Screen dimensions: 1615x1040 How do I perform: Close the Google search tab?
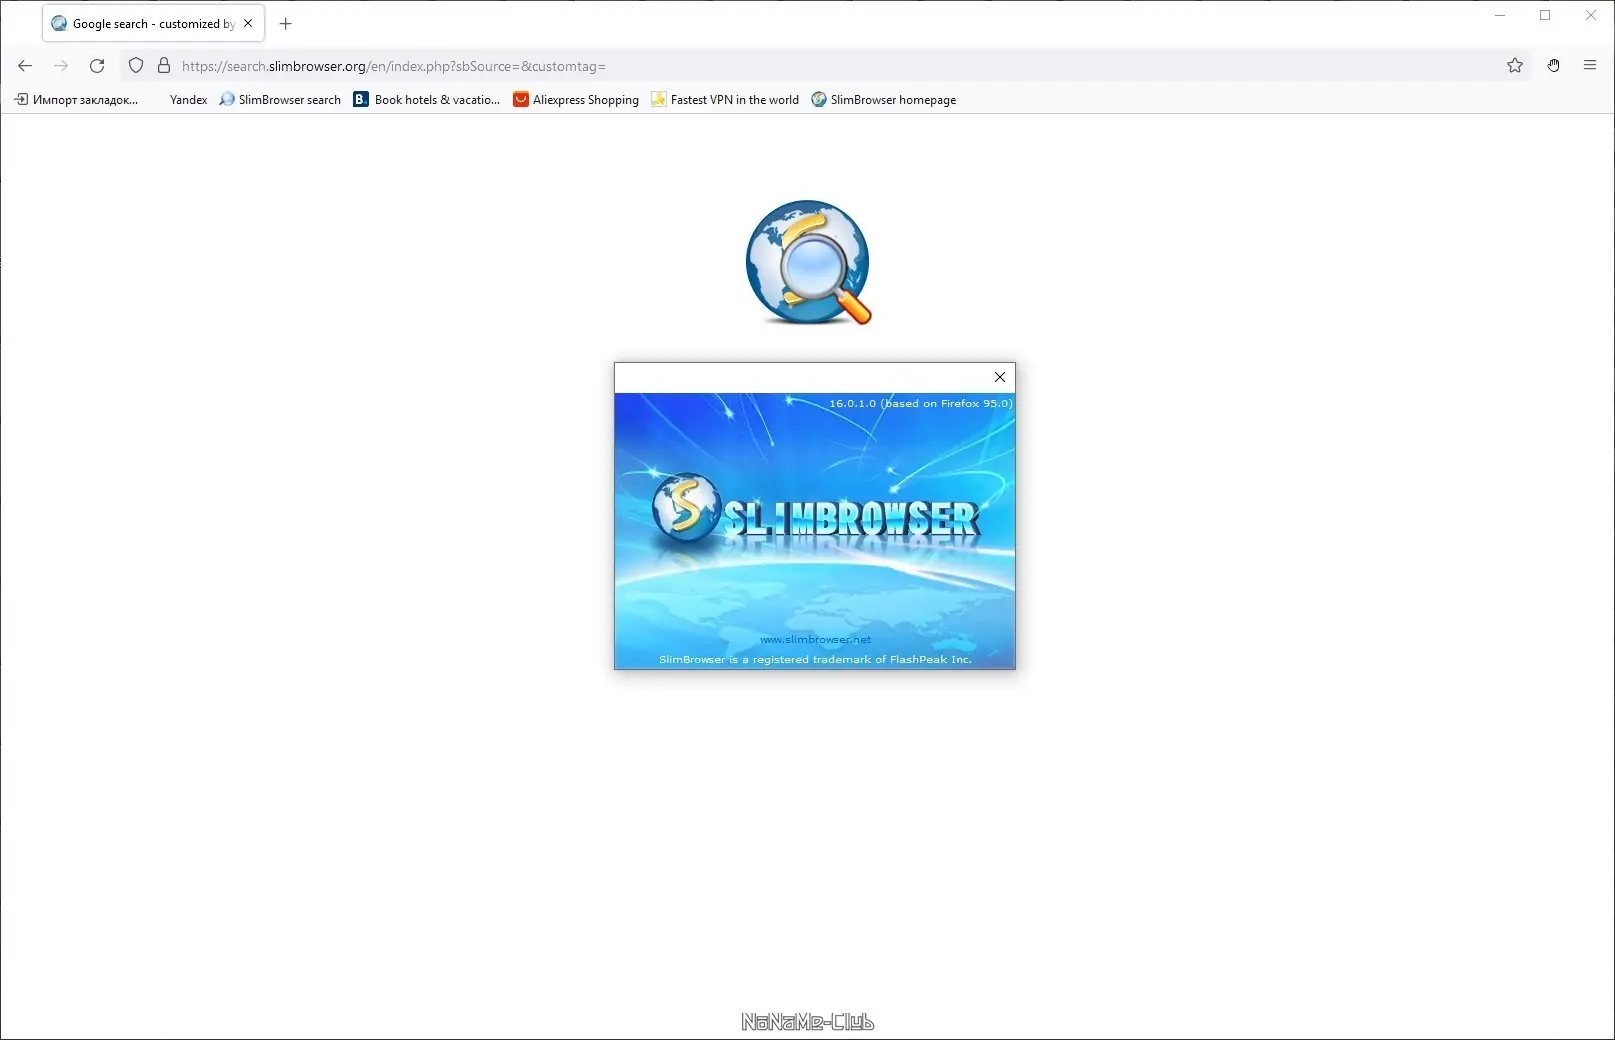coord(248,22)
